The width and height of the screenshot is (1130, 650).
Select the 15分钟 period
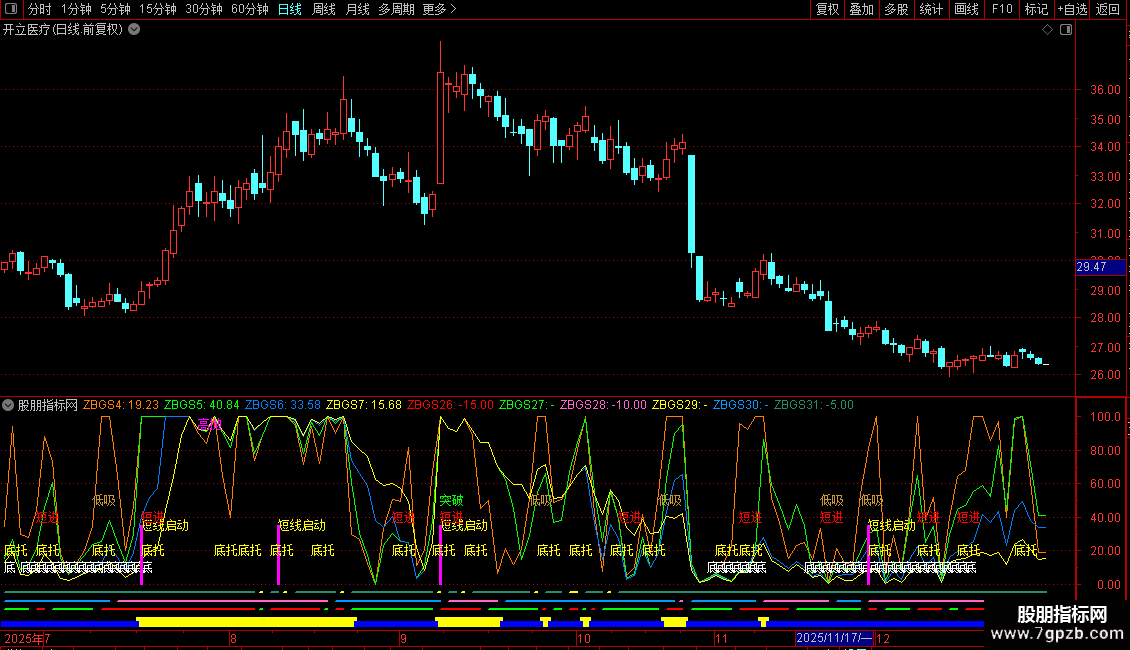pyautogui.click(x=158, y=9)
